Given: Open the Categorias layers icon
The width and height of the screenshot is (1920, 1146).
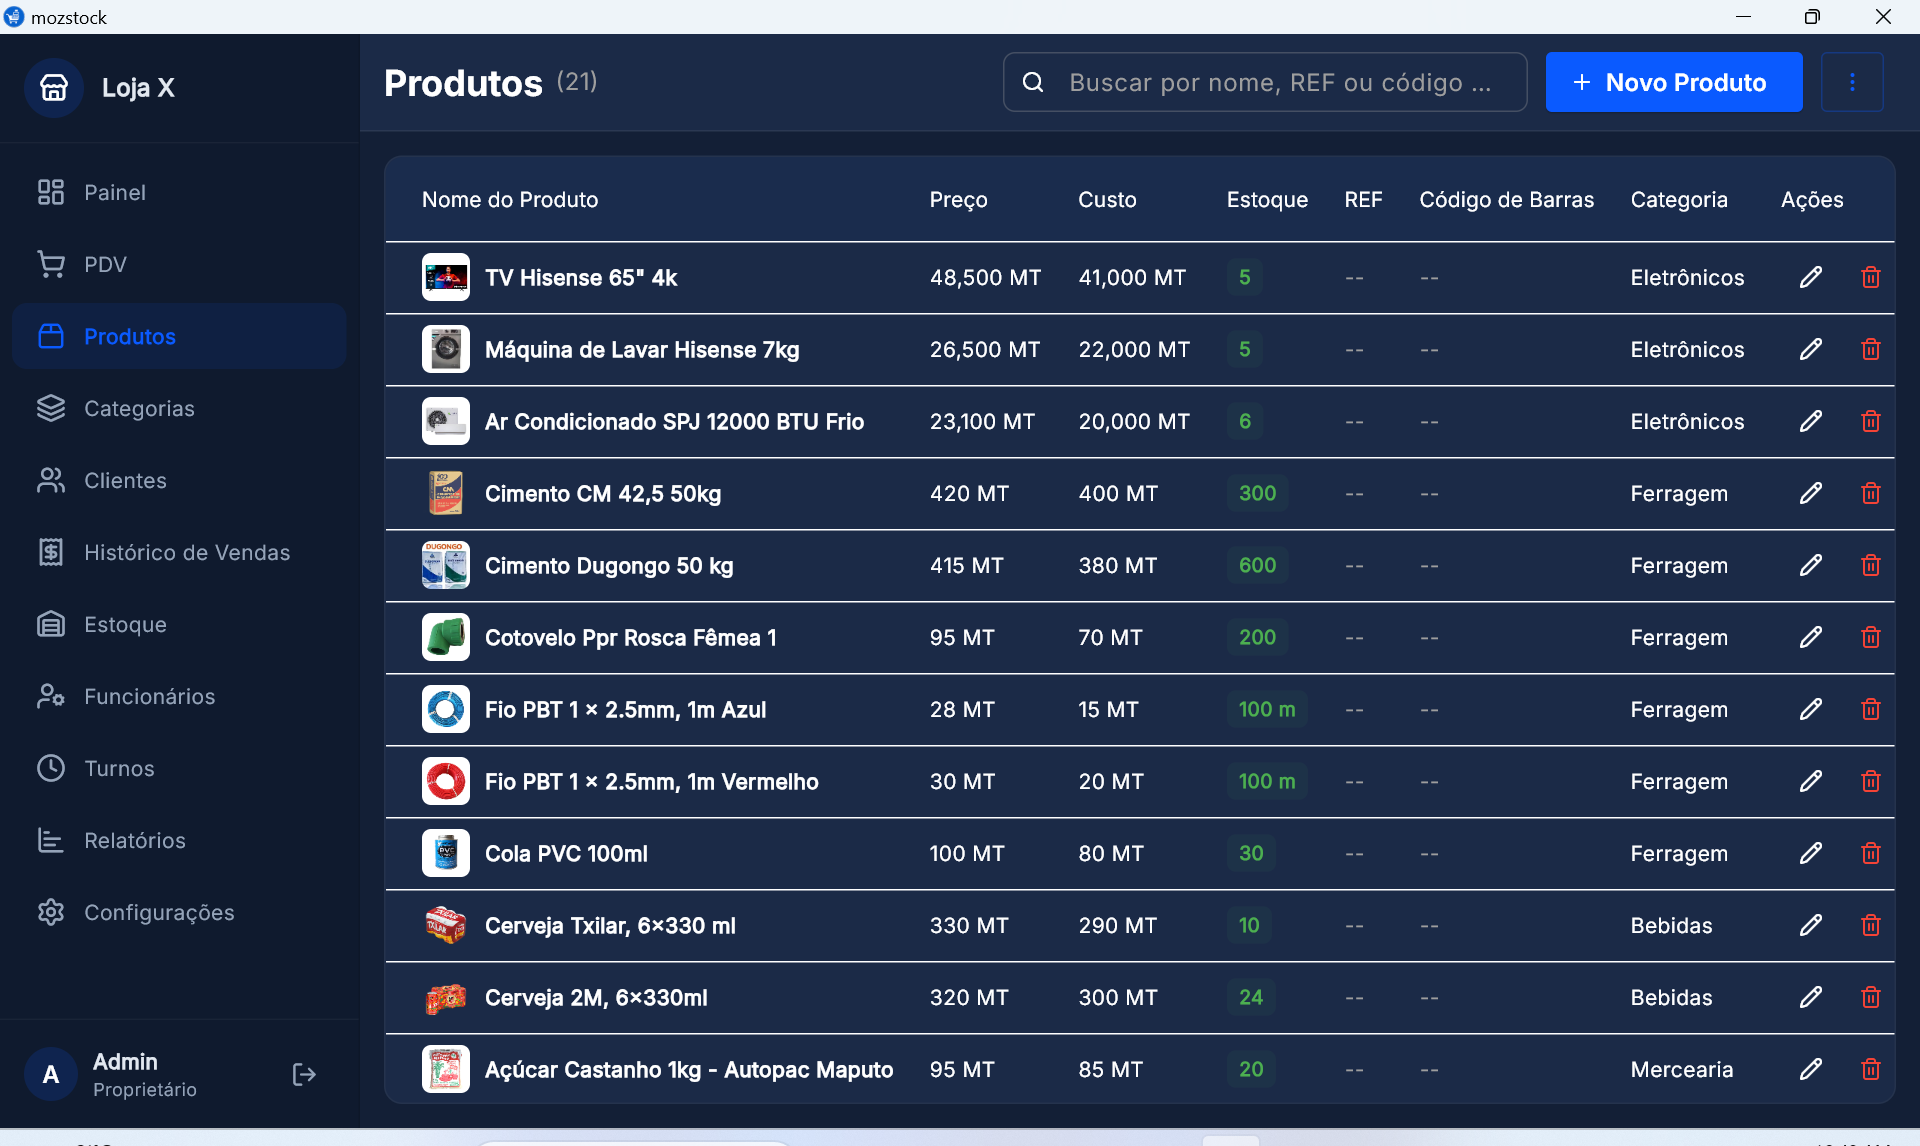Looking at the screenshot, I should (51, 408).
